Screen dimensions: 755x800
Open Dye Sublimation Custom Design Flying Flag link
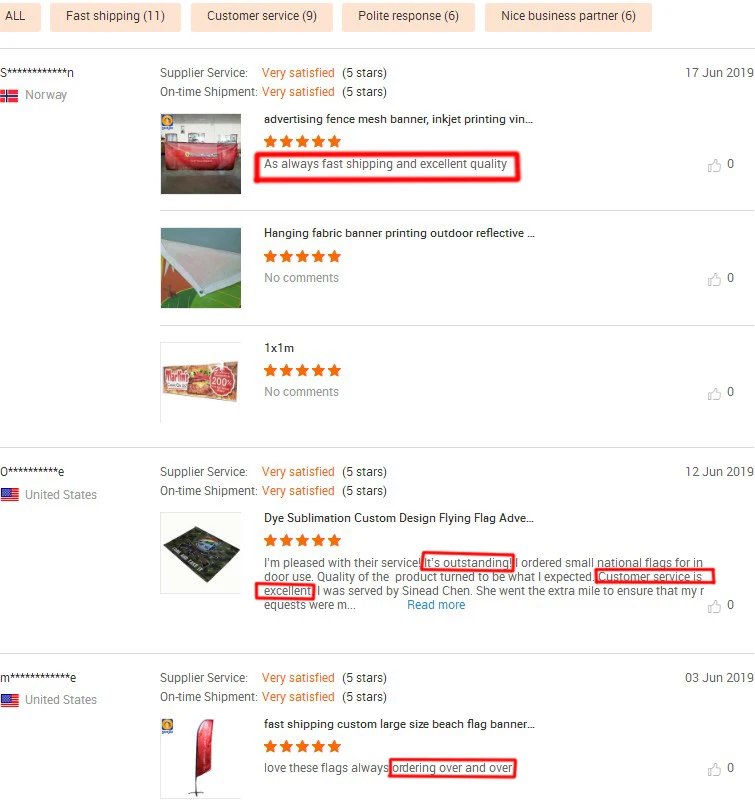point(398,518)
